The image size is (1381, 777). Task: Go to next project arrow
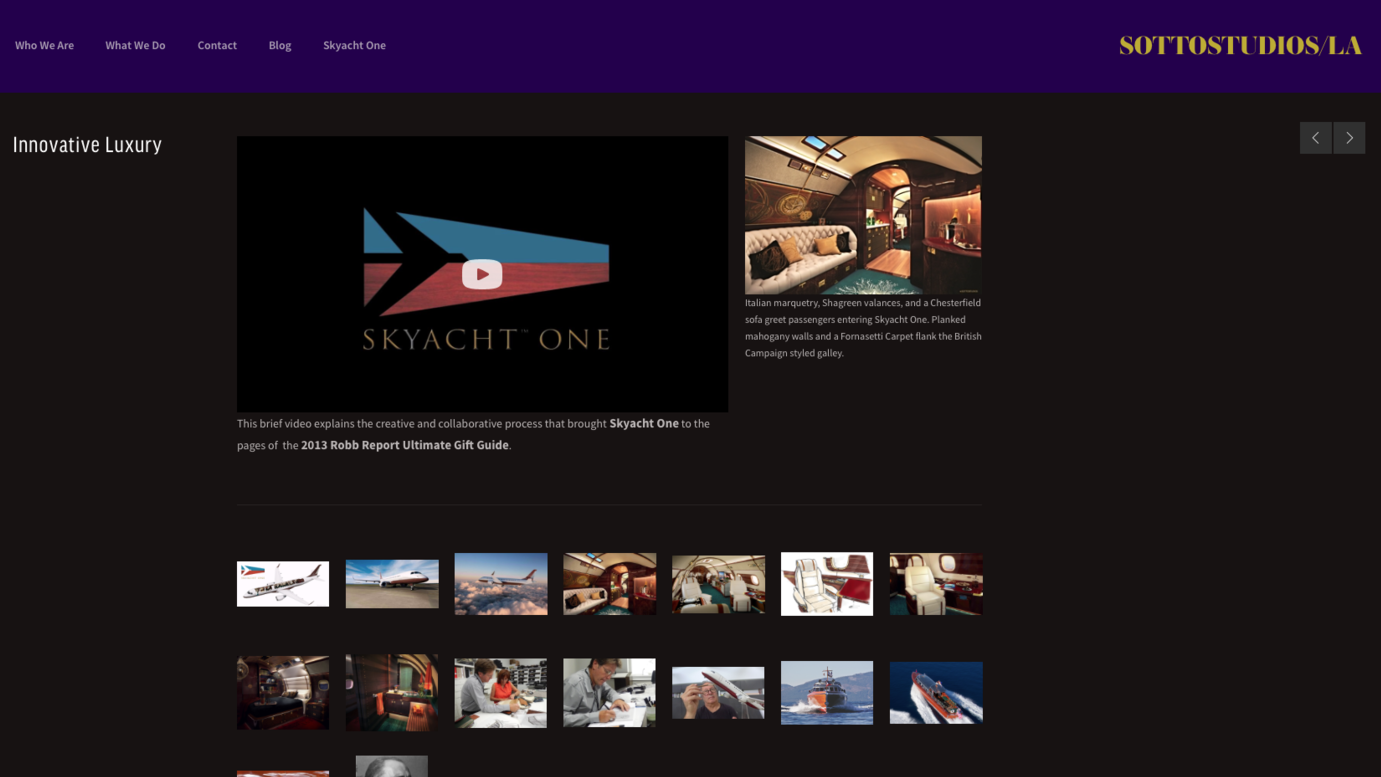click(1349, 138)
